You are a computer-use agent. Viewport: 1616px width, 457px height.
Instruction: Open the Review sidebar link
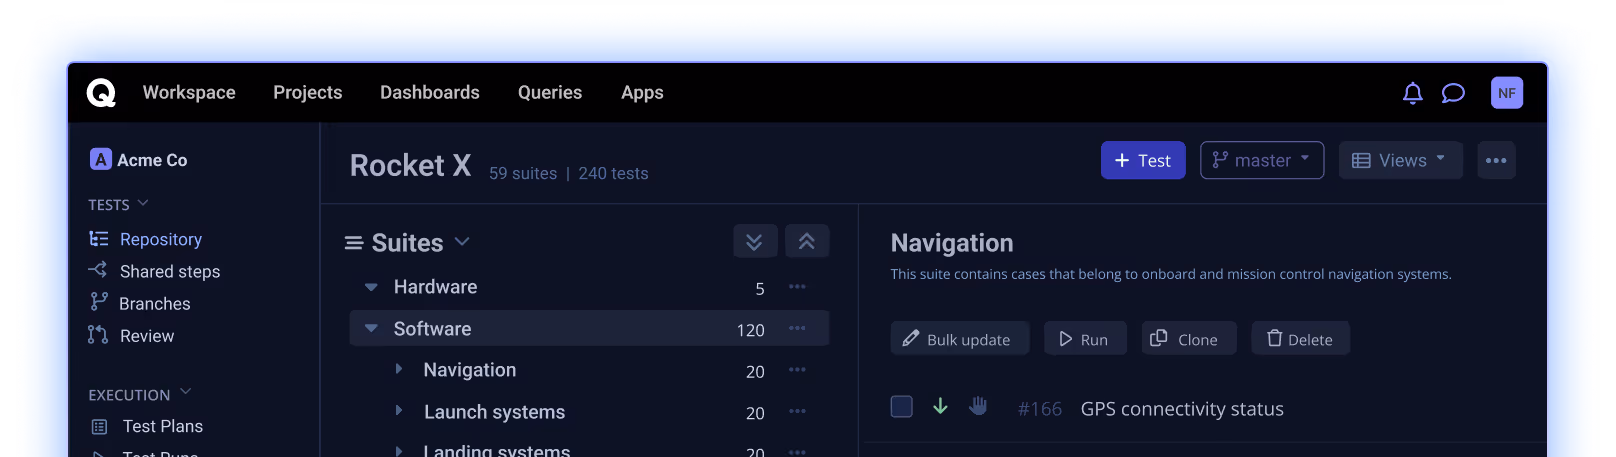coord(147,336)
